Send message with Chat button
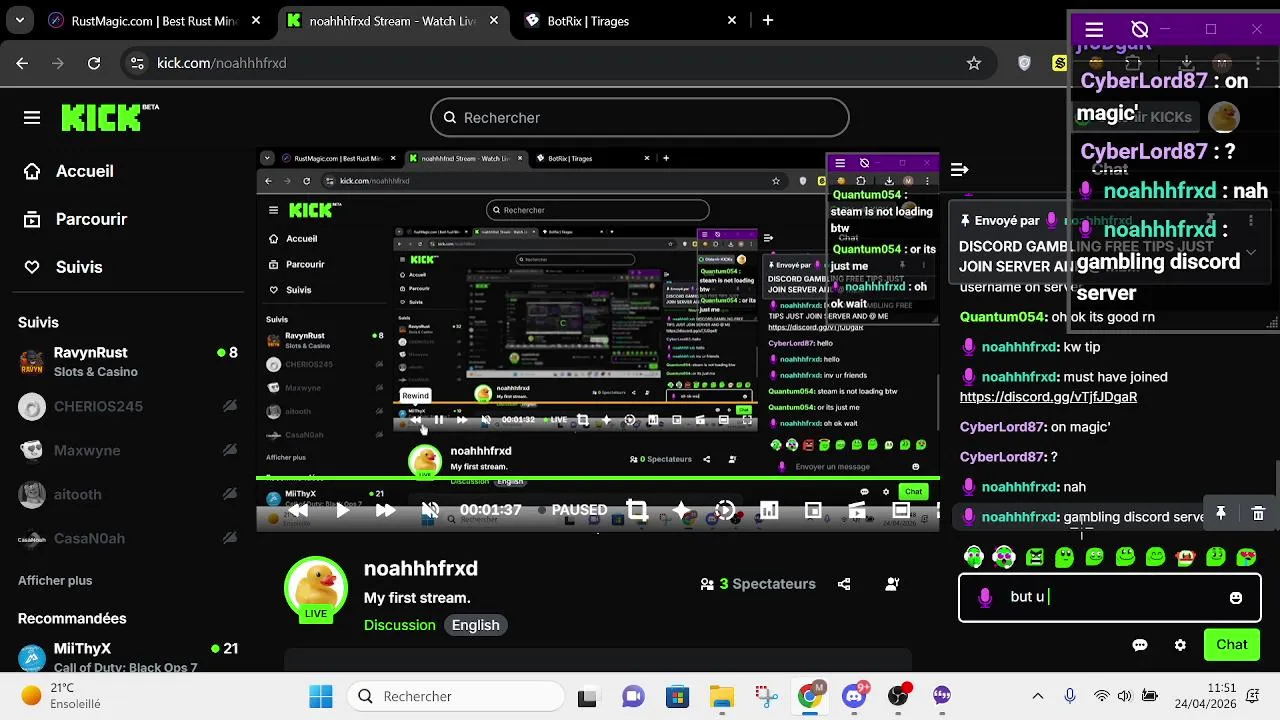The height and width of the screenshot is (720, 1280). [1232, 645]
